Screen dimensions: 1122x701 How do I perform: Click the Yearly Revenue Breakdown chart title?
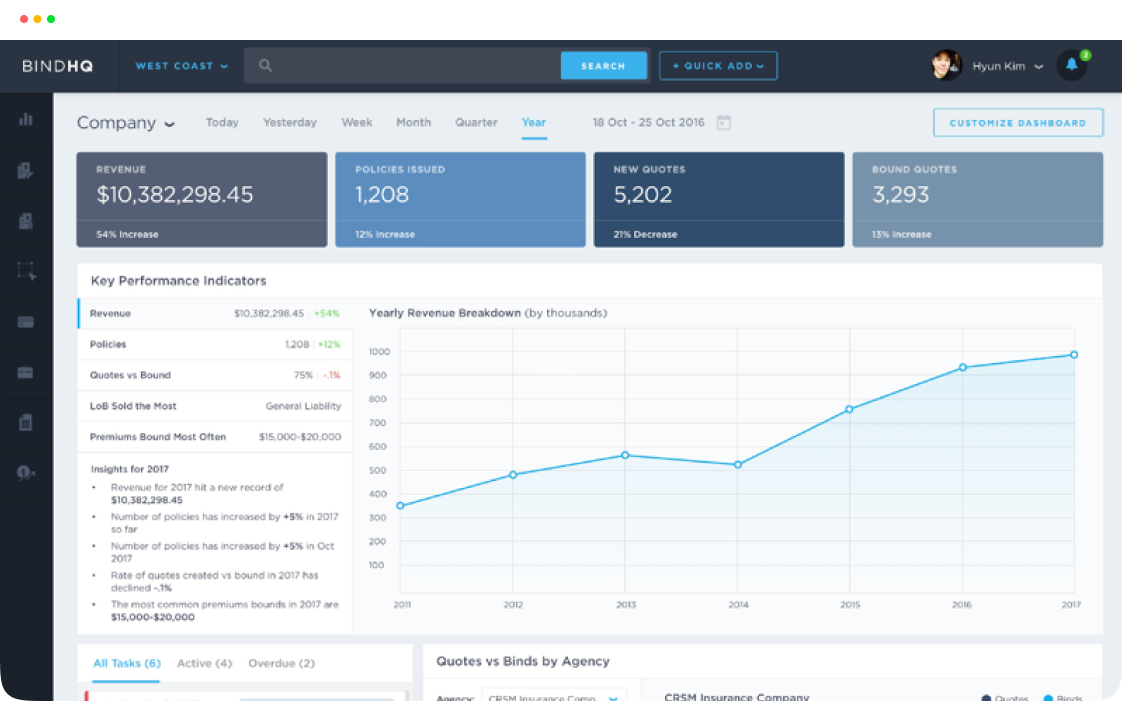(x=488, y=313)
